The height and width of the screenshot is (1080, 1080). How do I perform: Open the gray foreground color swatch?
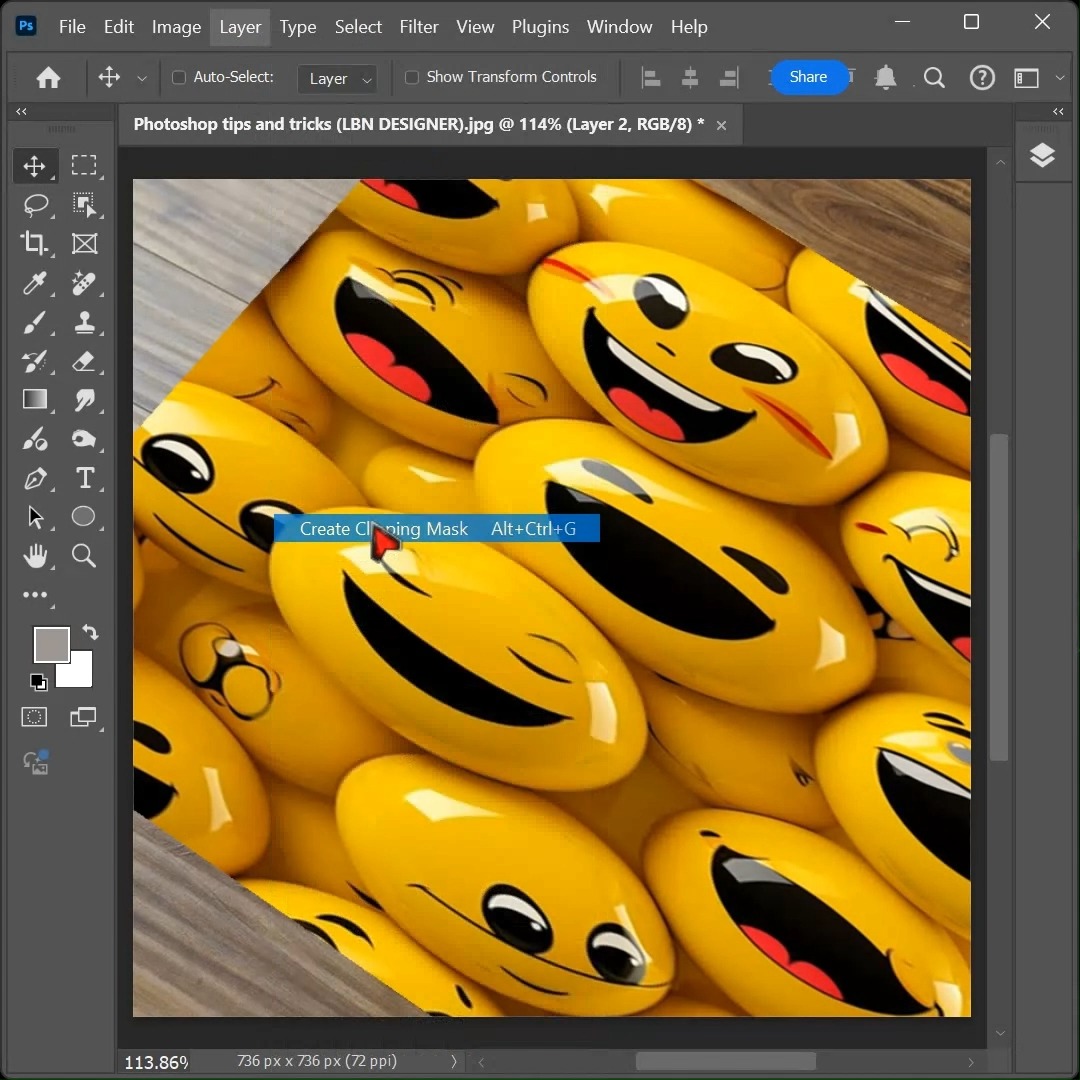pos(51,644)
